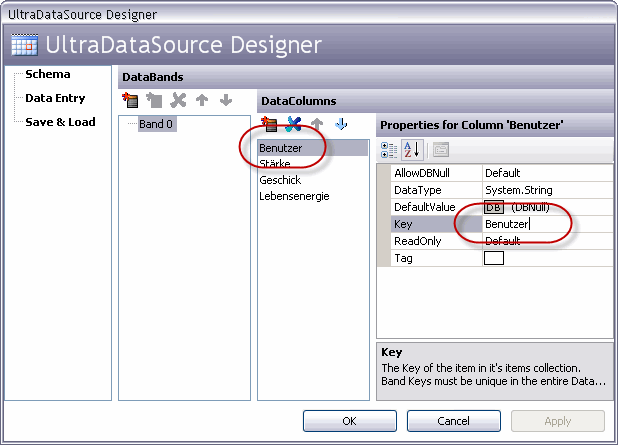Click Add Band icon in DataBands toolbar
The height and width of the screenshot is (445, 618).
(129, 100)
